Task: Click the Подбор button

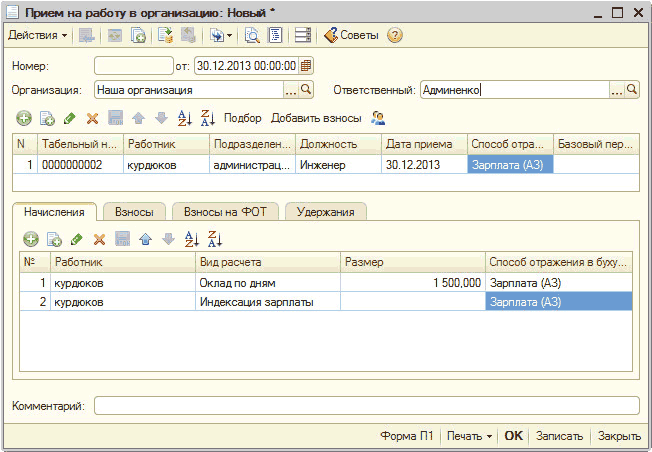Action: pos(242,118)
